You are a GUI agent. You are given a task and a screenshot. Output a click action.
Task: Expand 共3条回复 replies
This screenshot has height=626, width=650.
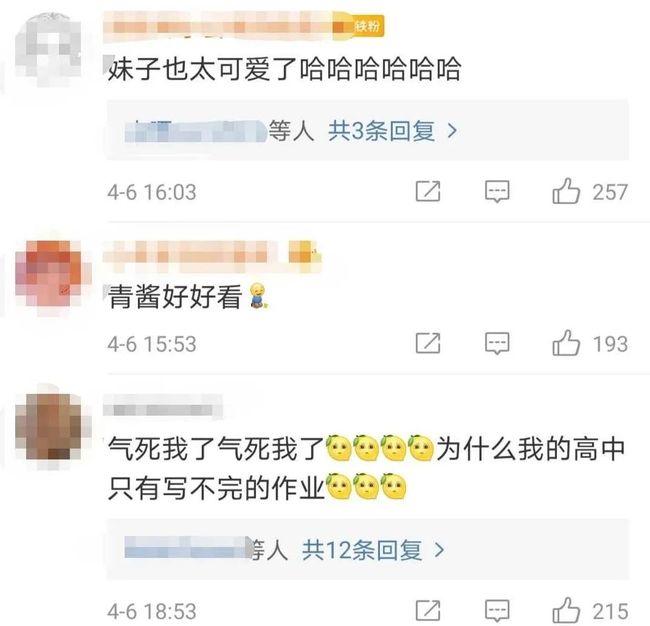pyautogui.click(x=381, y=131)
